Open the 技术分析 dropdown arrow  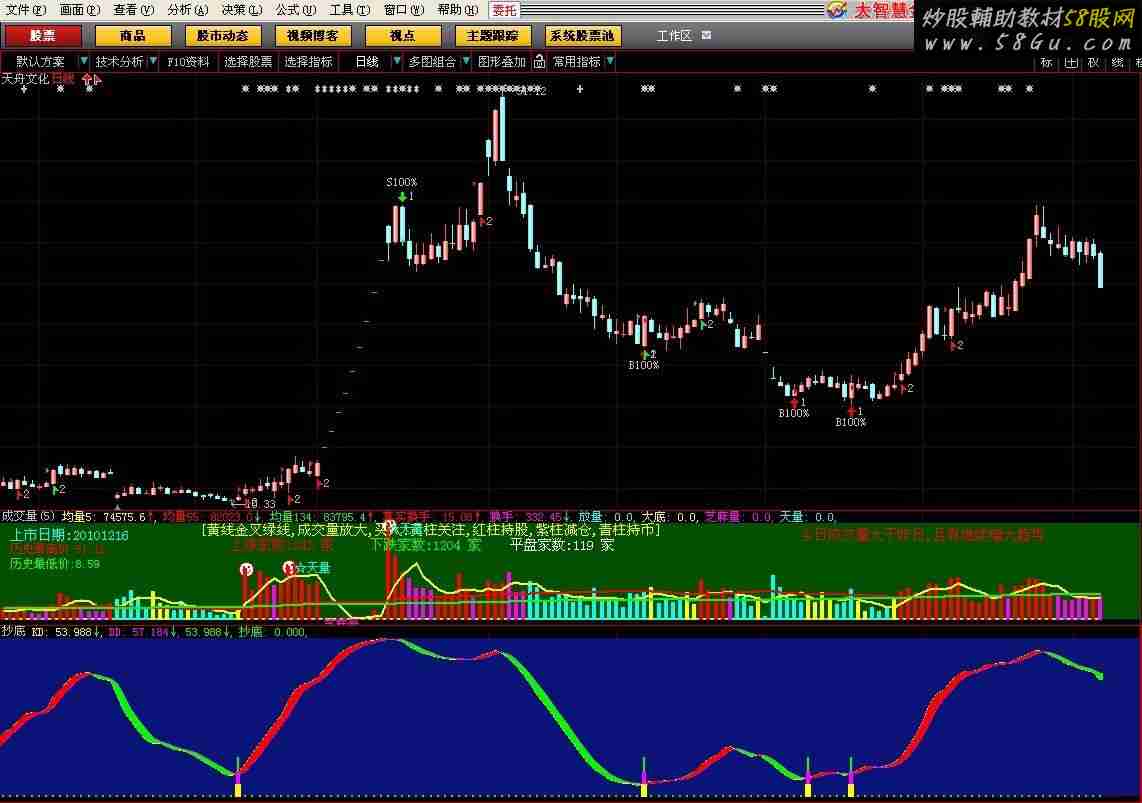(x=152, y=62)
